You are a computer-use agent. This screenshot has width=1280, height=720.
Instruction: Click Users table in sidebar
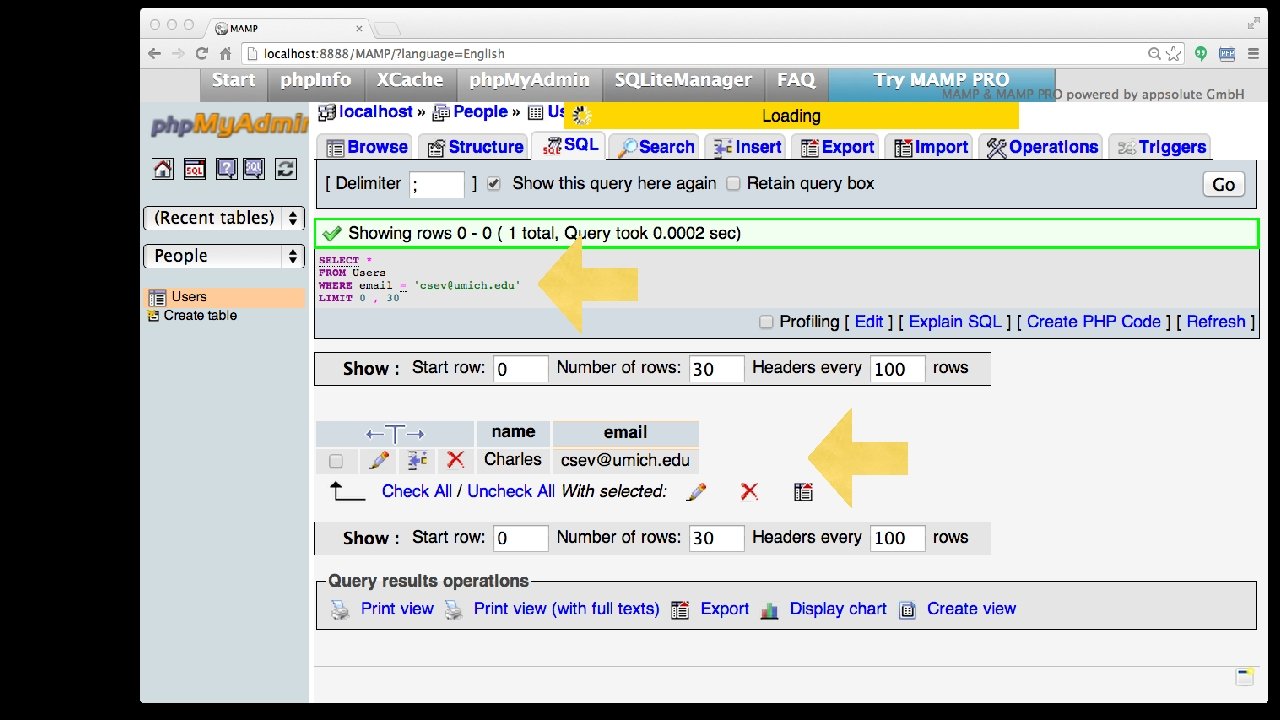tap(189, 297)
